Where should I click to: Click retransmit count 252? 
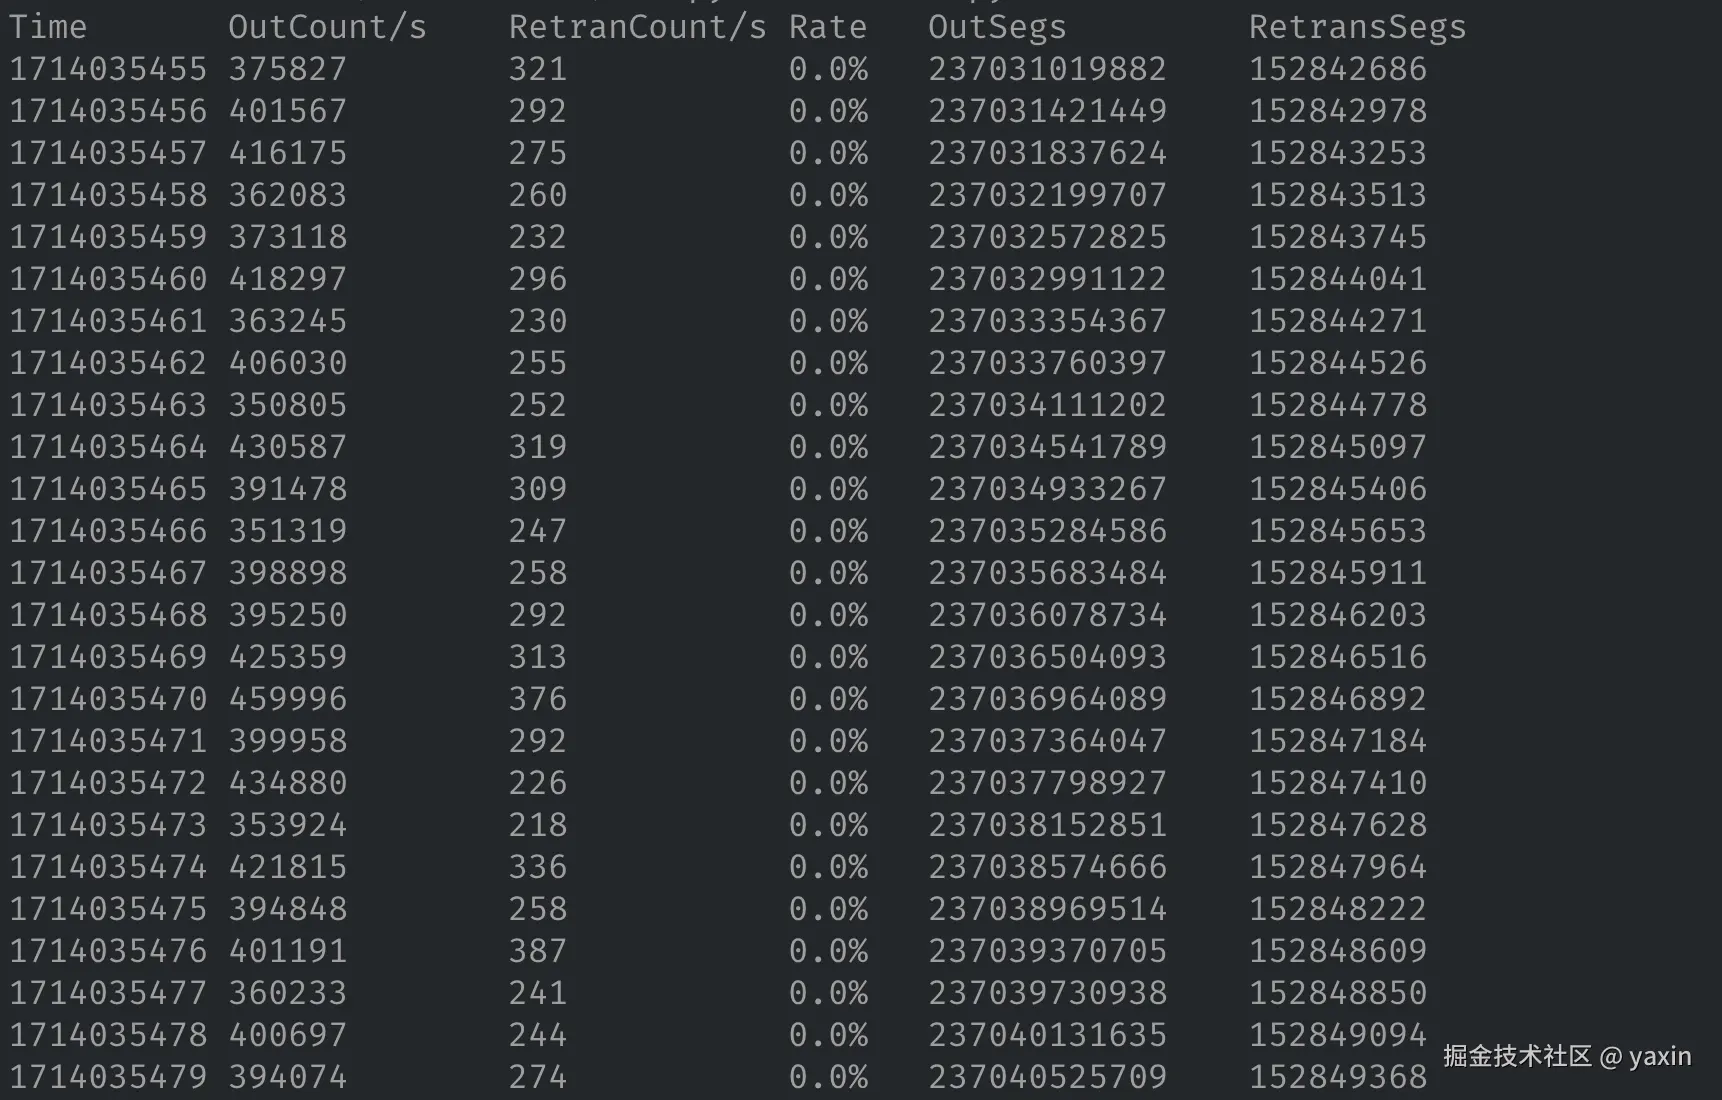[538, 405]
